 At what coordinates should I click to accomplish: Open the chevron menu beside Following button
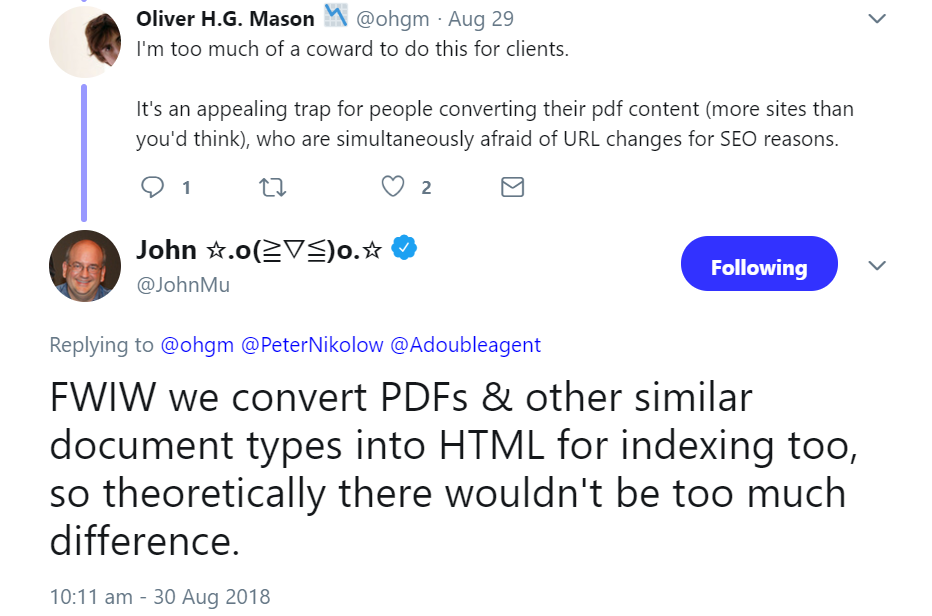[x=877, y=265]
